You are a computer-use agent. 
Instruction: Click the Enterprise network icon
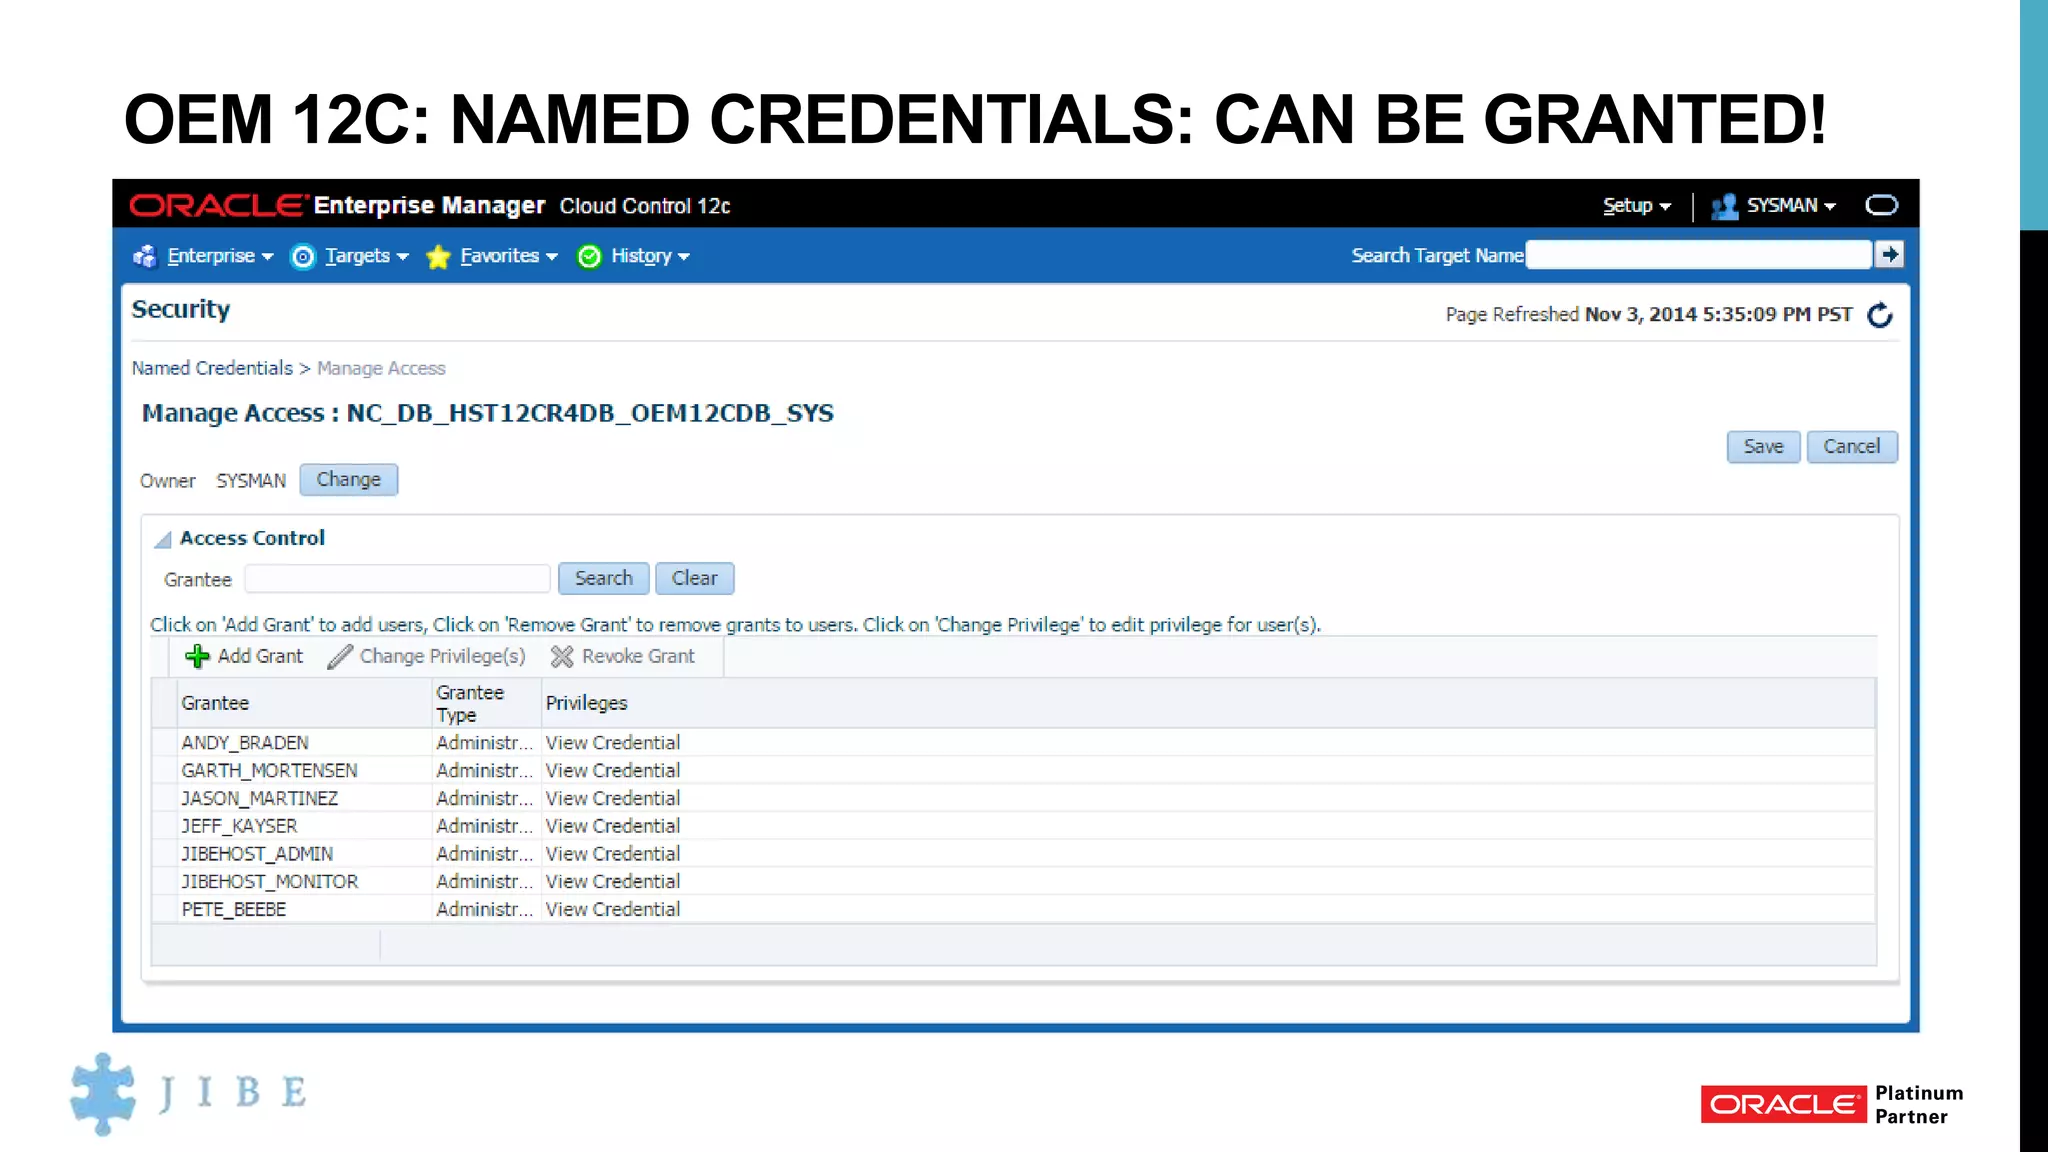click(x=145, y=256)
